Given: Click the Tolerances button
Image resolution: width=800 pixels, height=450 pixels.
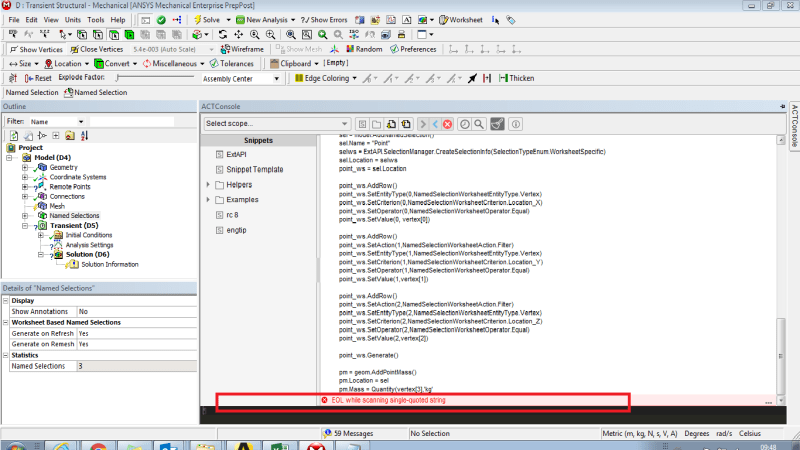Looking at the screenshot, I should pos(231,64).
